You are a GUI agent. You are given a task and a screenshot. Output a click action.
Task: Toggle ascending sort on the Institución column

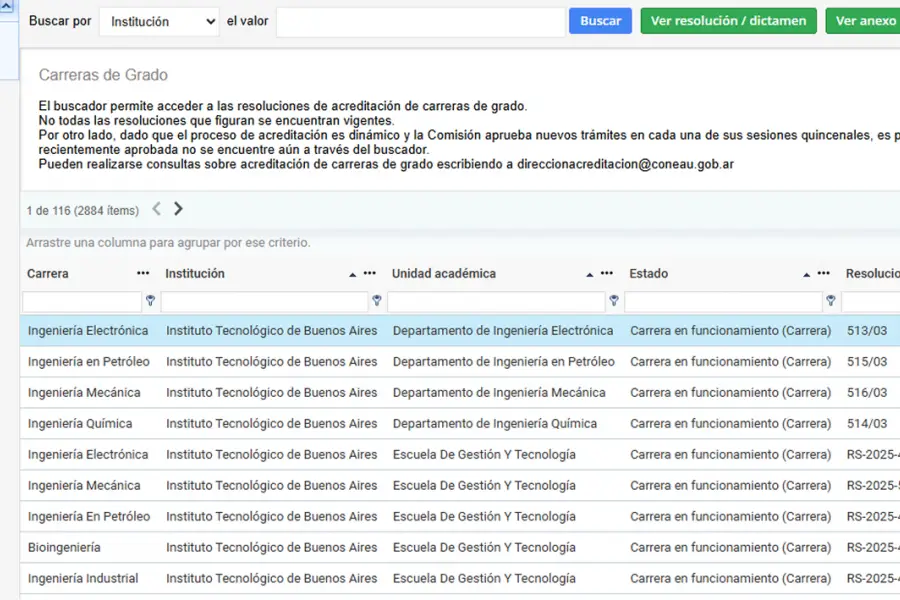click(352, 272)
